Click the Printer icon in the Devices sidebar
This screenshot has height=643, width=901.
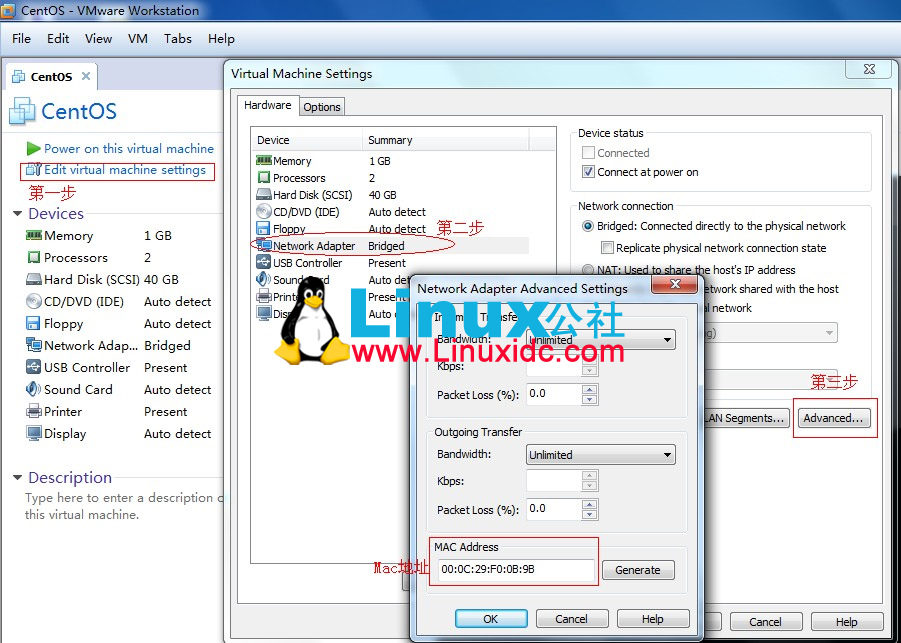34,411
